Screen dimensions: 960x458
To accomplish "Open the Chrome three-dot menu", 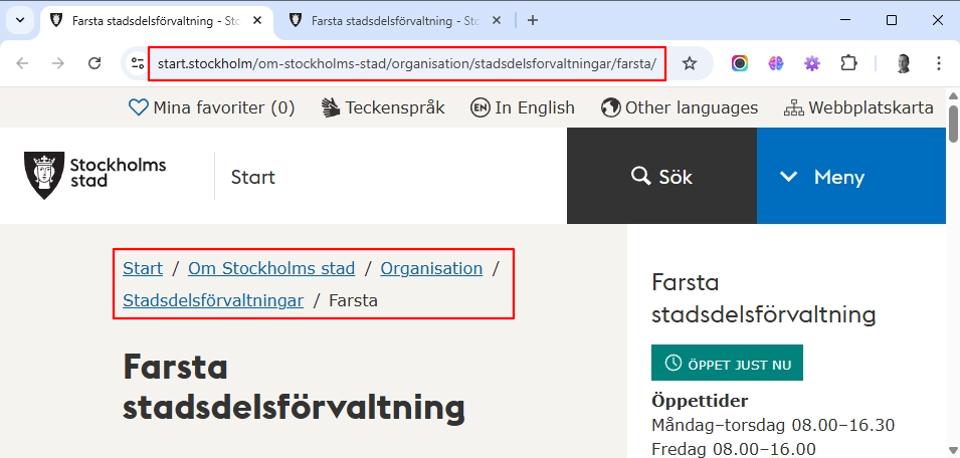I will (x=938, y=63).
